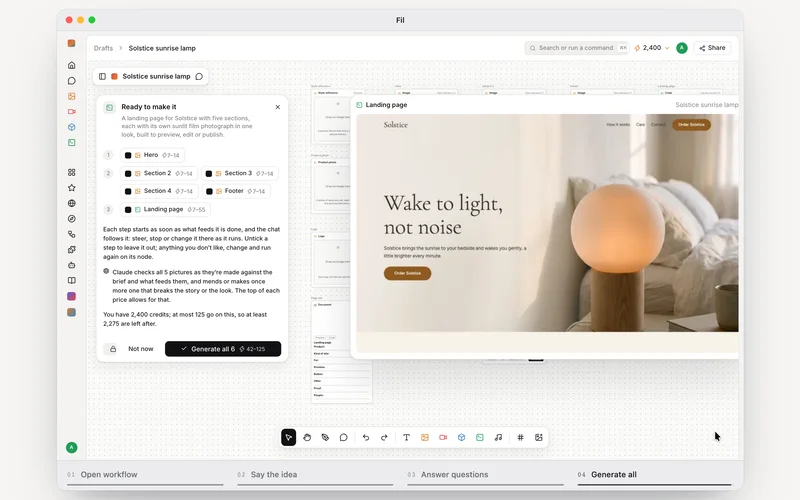Viewport: 800px width, 500px height.
Task: Click the Landing page preview title
Action: pyautogui.click(x=386, y=105)
